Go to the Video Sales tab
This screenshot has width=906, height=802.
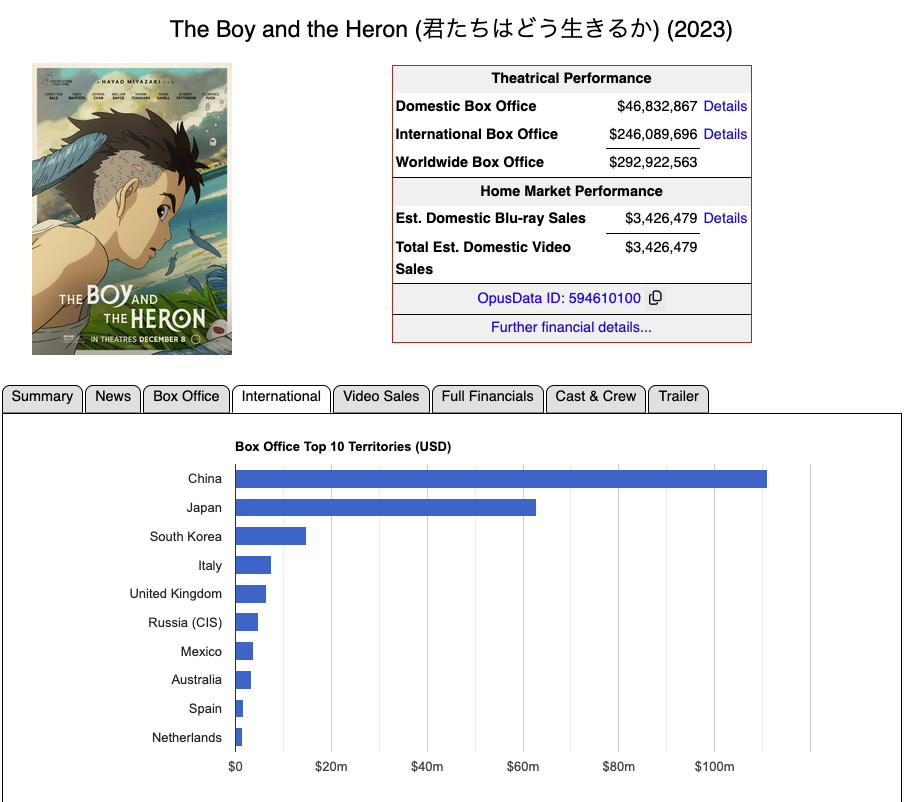click(381, 397)
